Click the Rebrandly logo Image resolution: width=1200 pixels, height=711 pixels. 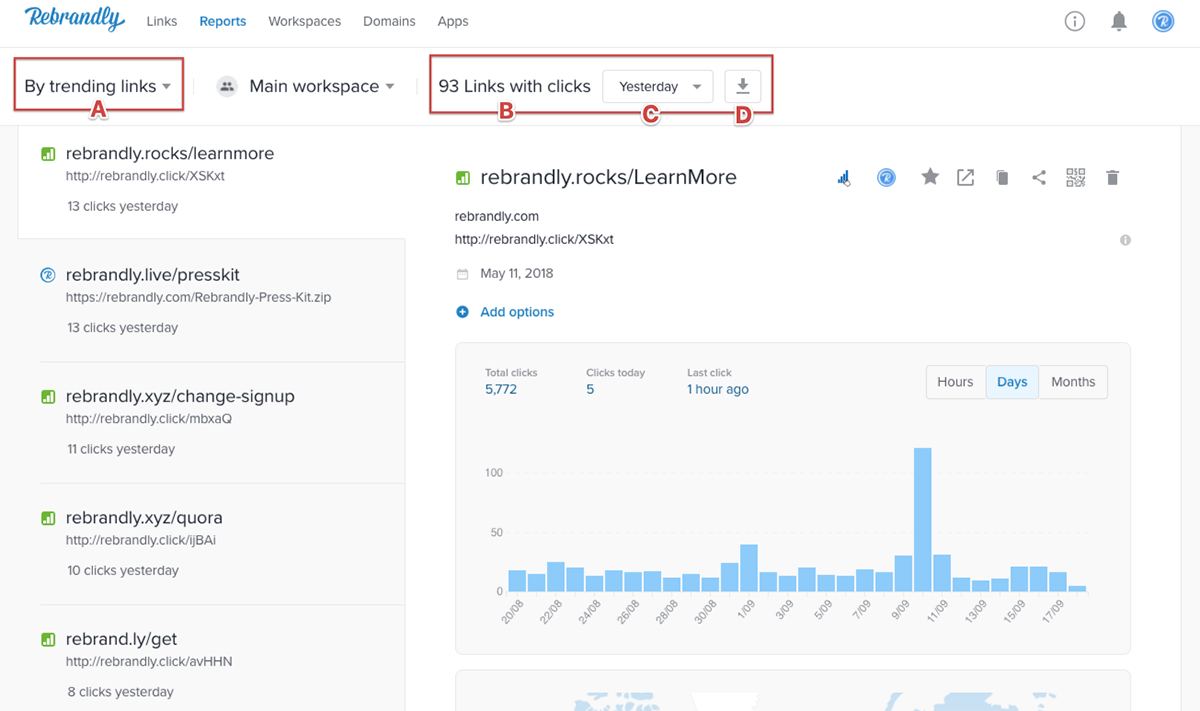pyautogui.click(x=75, y=19)
